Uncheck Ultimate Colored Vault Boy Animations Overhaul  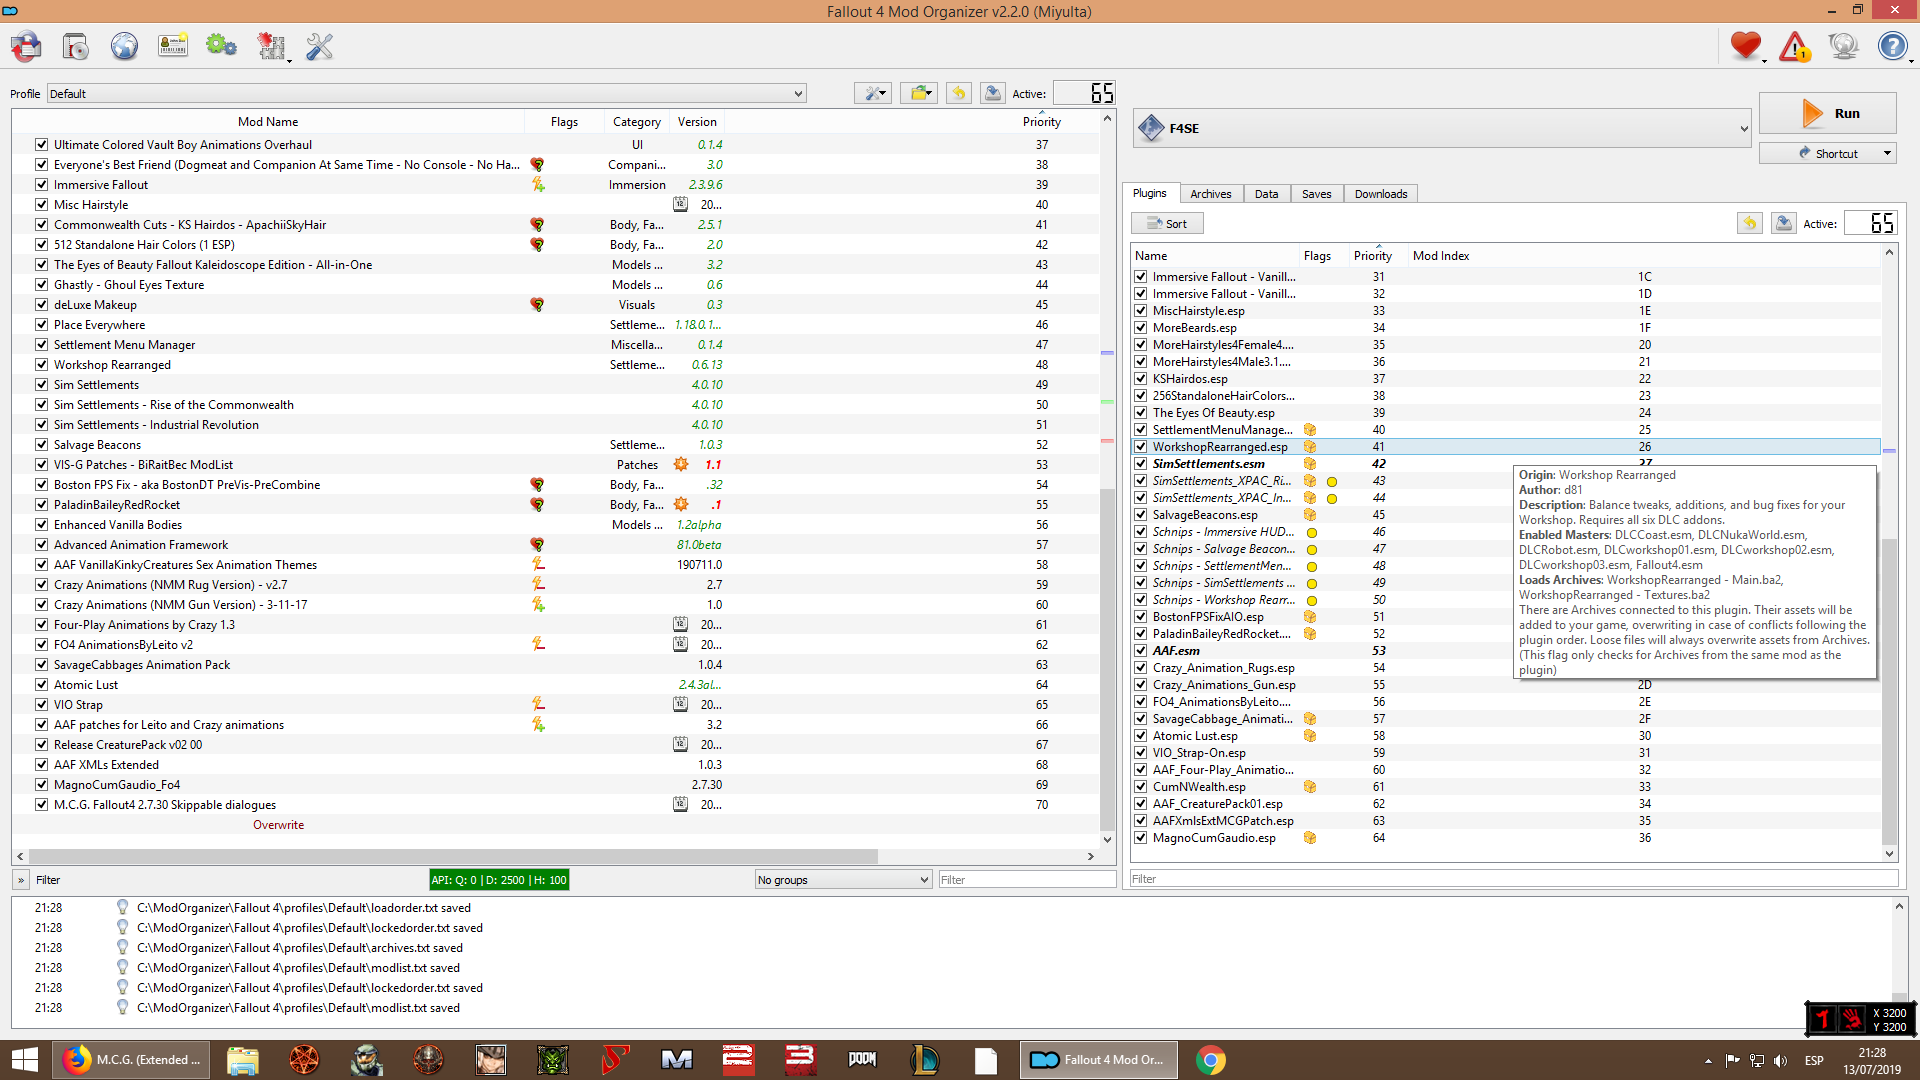(41, 144)
